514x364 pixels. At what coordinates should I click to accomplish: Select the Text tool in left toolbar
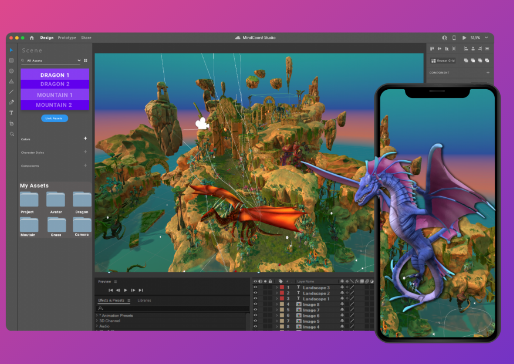coord(11,113)
